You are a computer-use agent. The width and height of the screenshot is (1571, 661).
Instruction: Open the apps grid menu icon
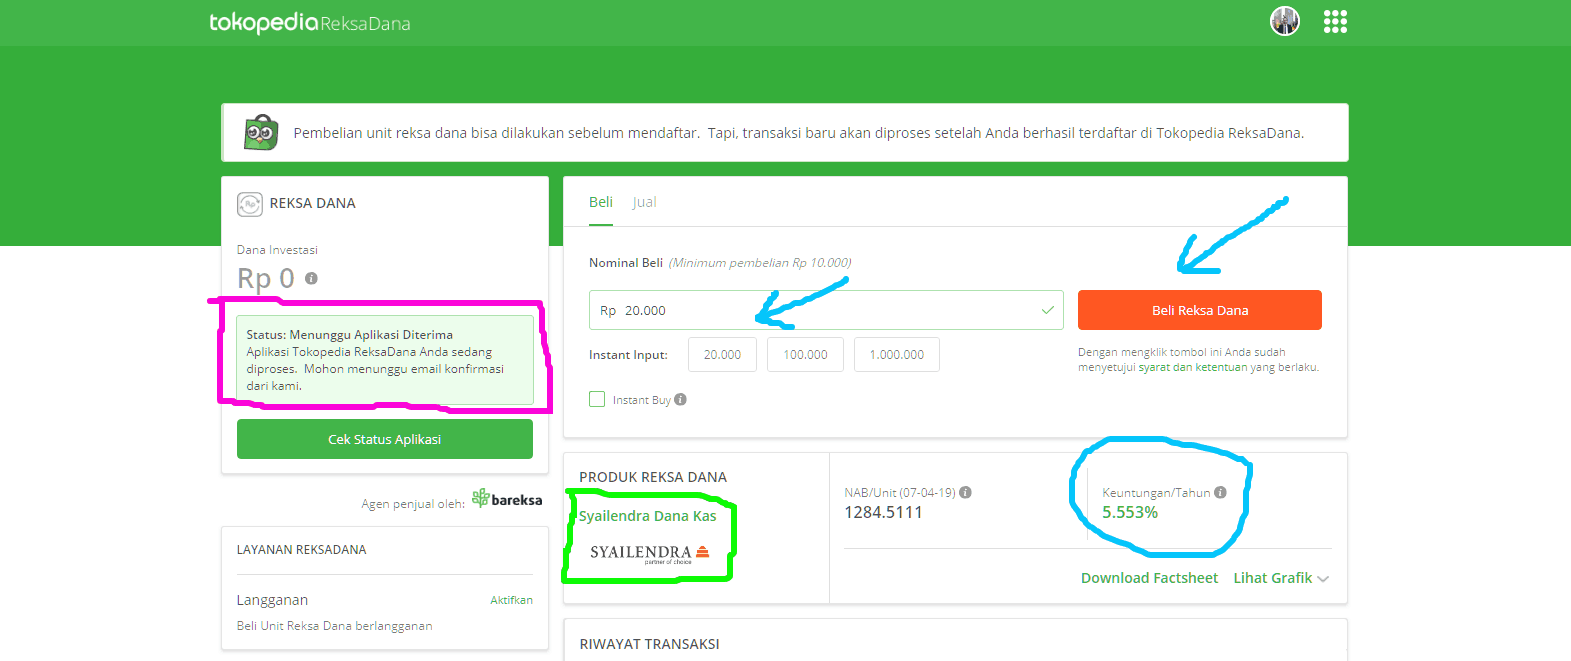pos(1335,21)
